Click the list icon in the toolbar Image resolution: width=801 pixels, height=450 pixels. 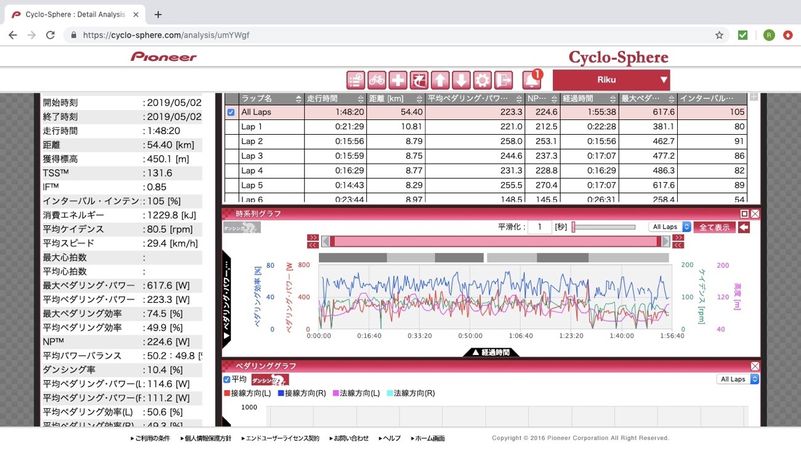(x=356, y=80)
